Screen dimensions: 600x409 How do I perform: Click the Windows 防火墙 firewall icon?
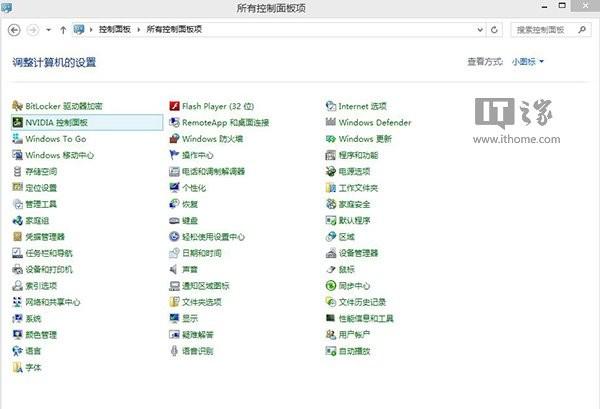(x=174, y=139)
